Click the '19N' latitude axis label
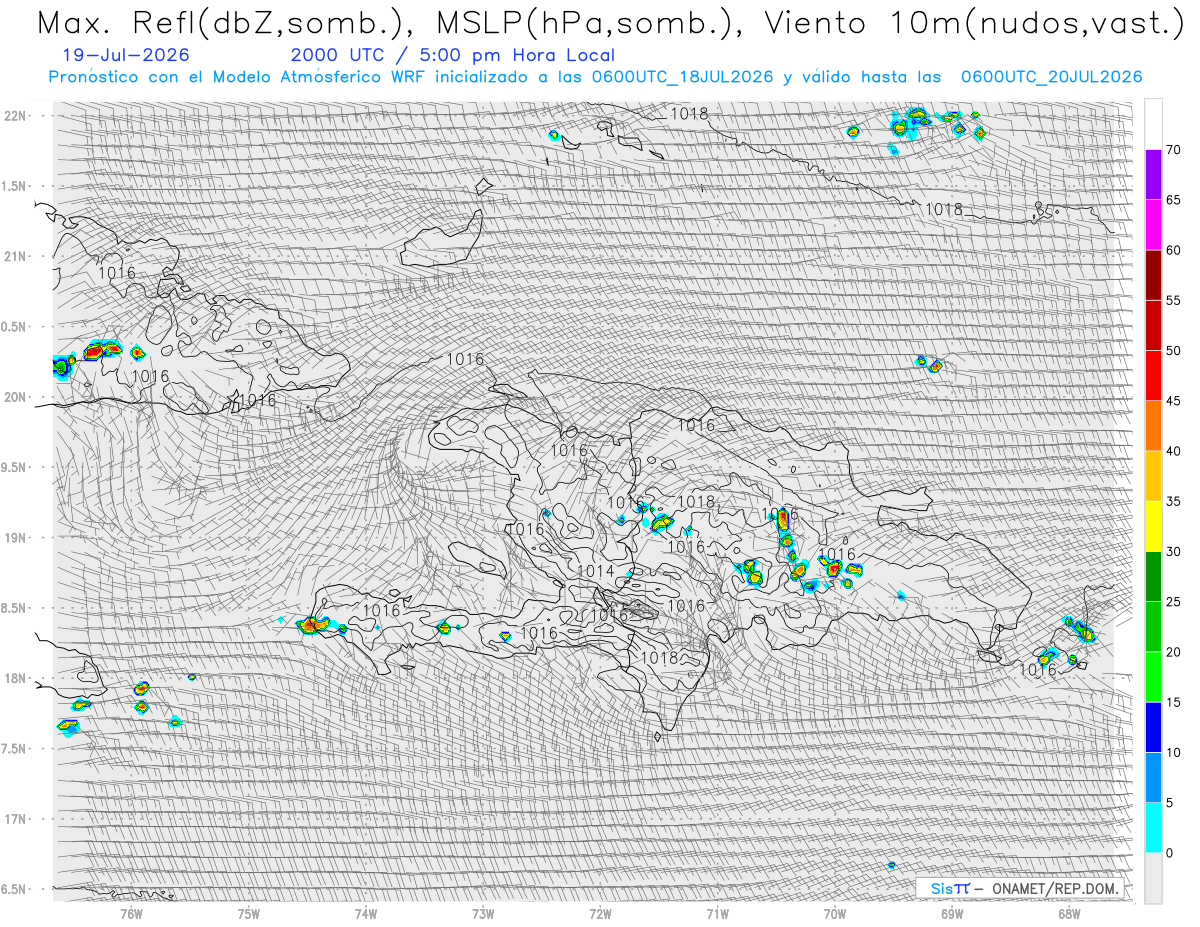The image size is (1200, 927). (x=15, y=538)
